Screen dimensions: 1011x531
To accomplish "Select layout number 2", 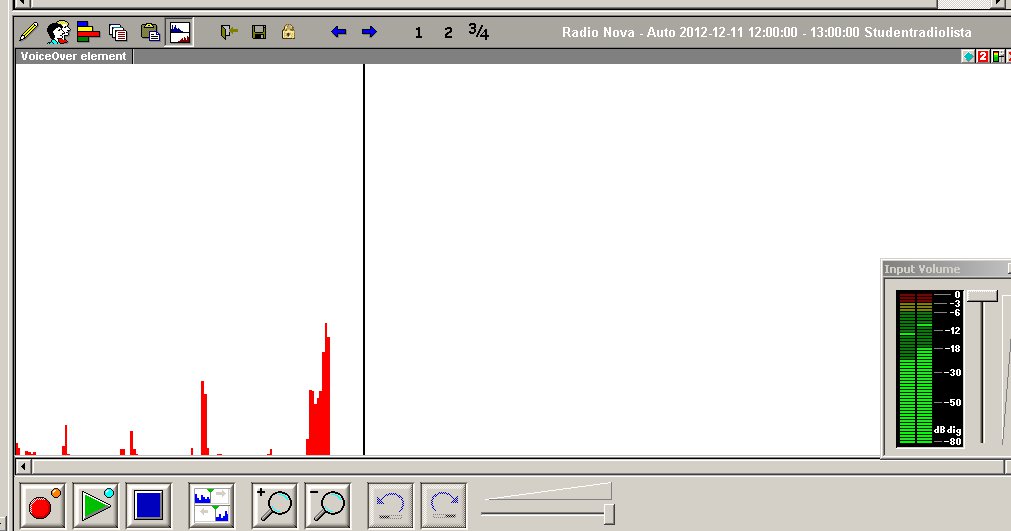I will (448, 32).
